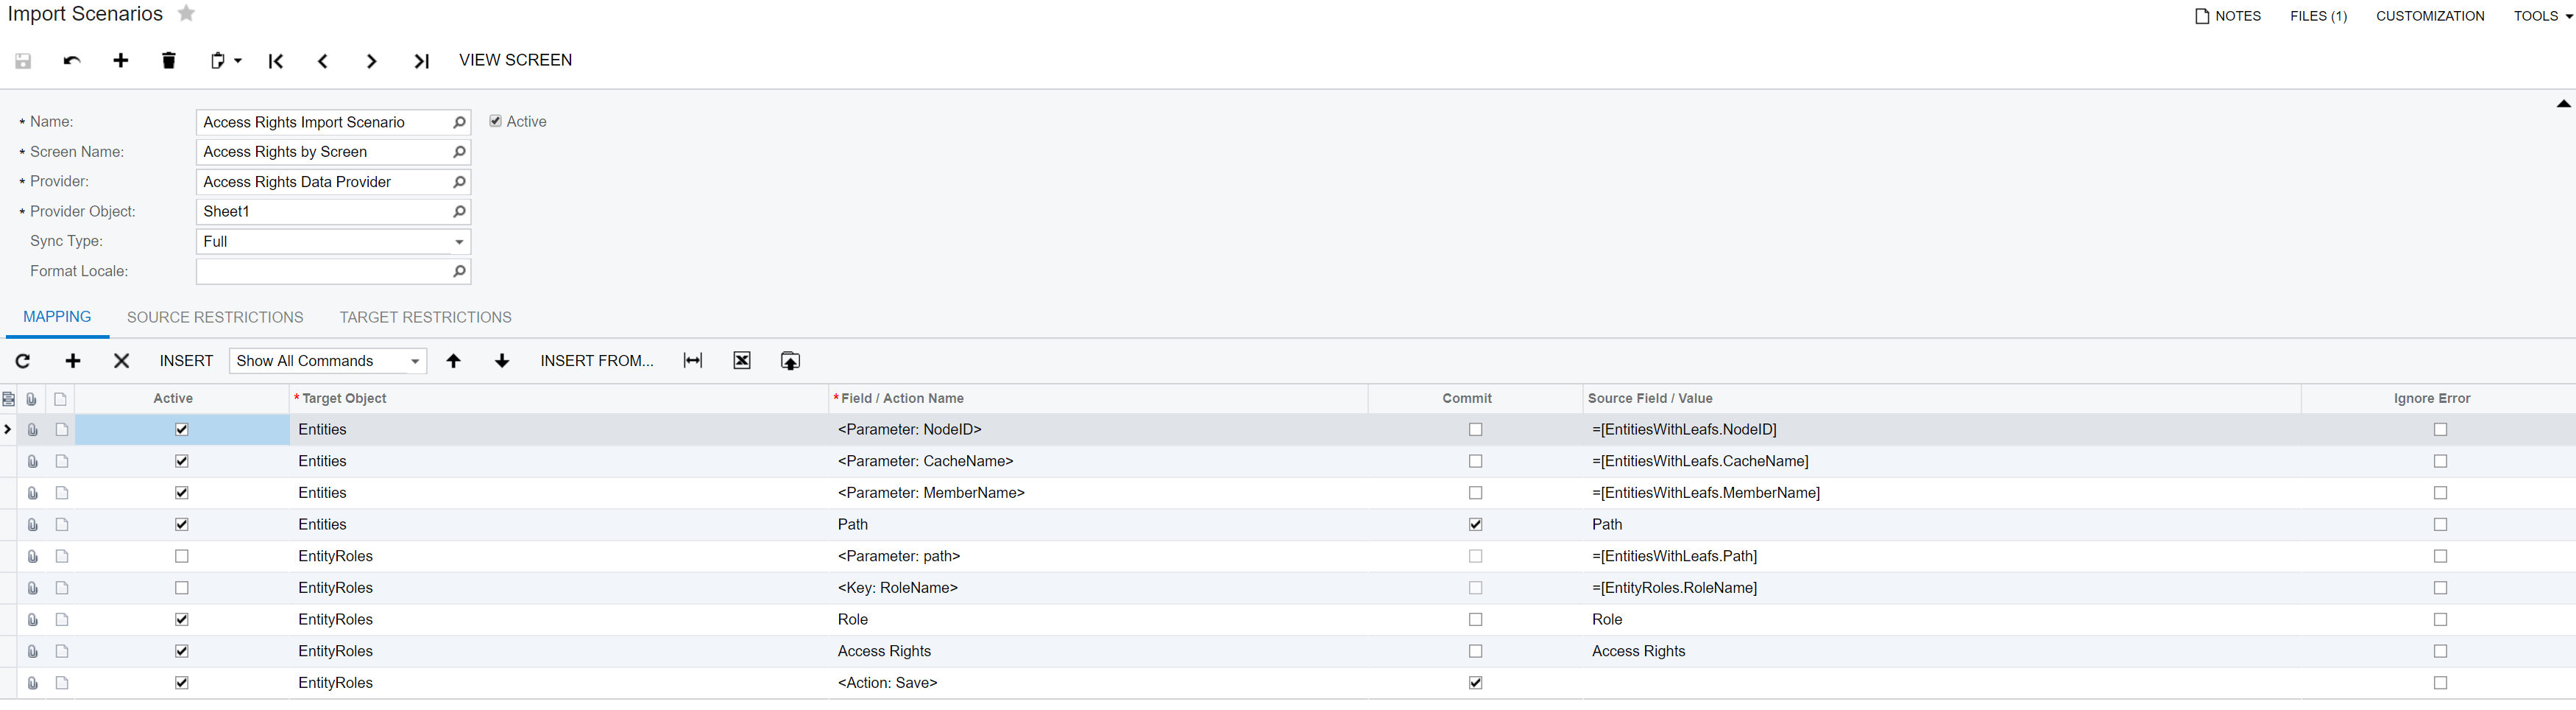
Task: Go to the last record
Action: 421,61
